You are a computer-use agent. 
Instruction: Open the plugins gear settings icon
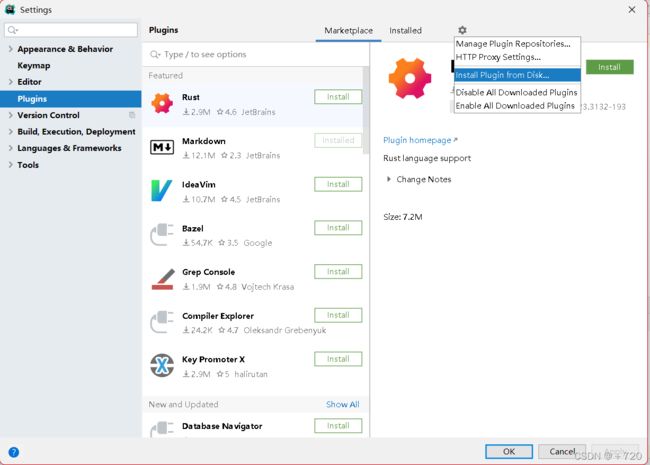pyautogui.click(x=462, y=30)
